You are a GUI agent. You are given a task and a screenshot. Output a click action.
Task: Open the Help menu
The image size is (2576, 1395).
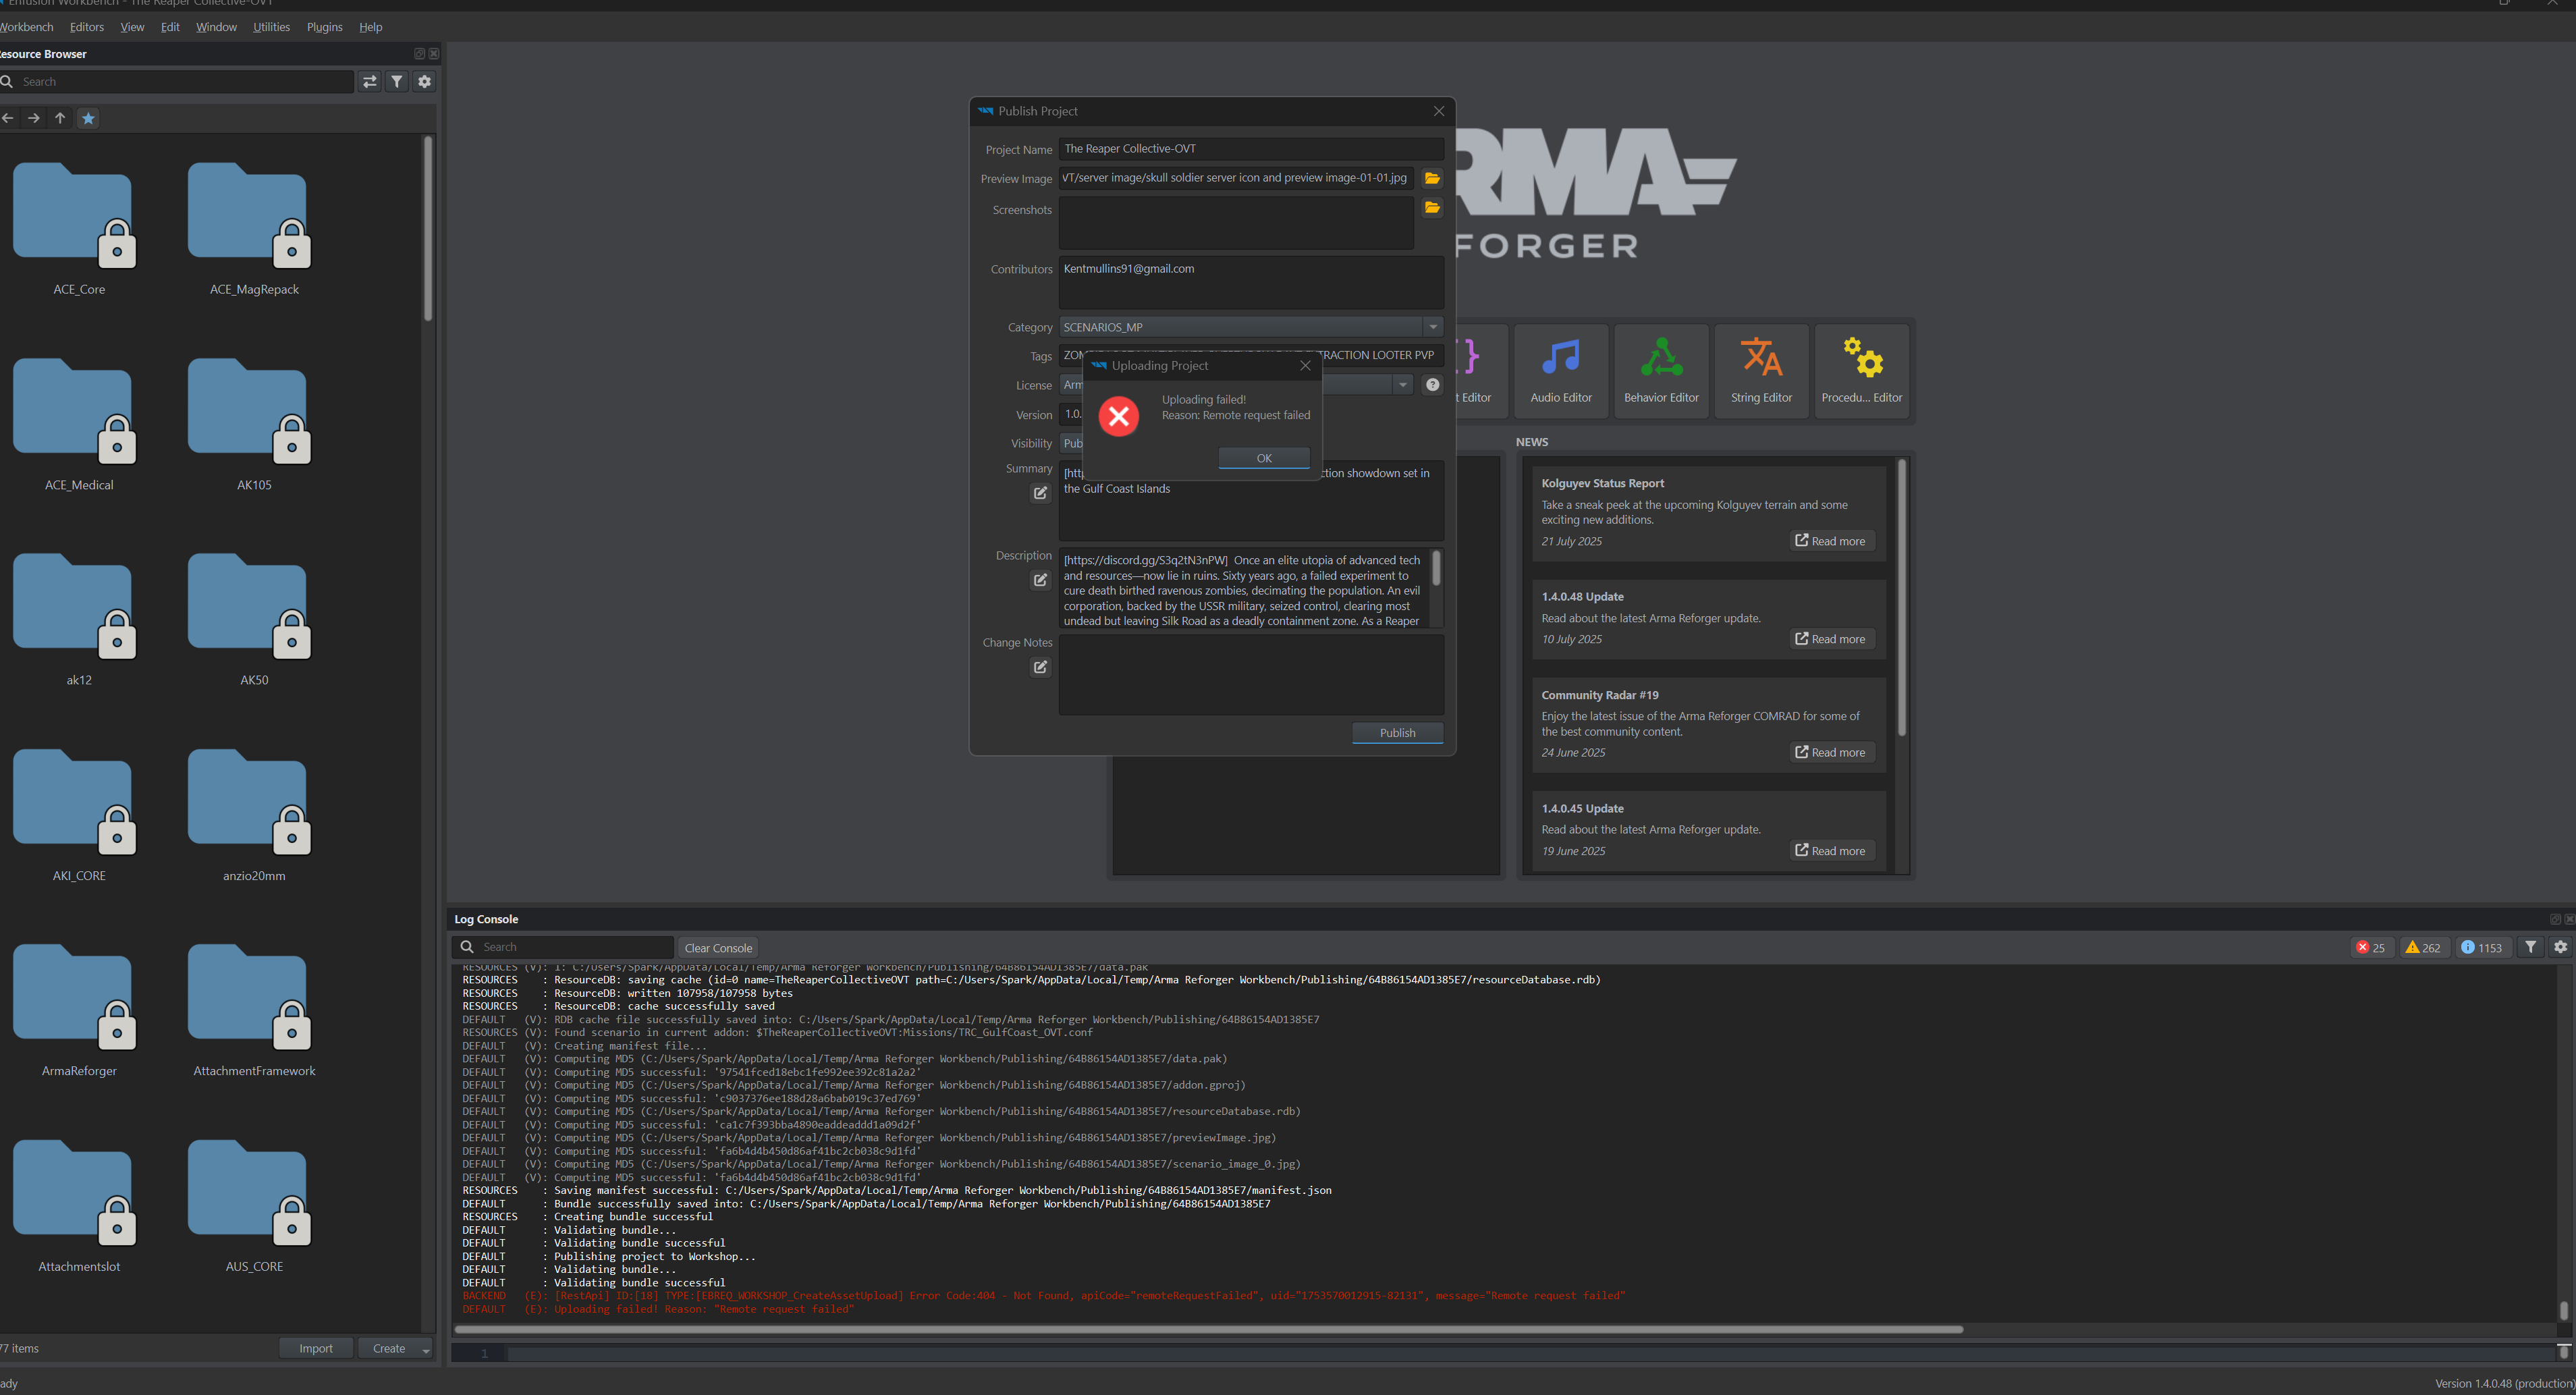point(370,27)
